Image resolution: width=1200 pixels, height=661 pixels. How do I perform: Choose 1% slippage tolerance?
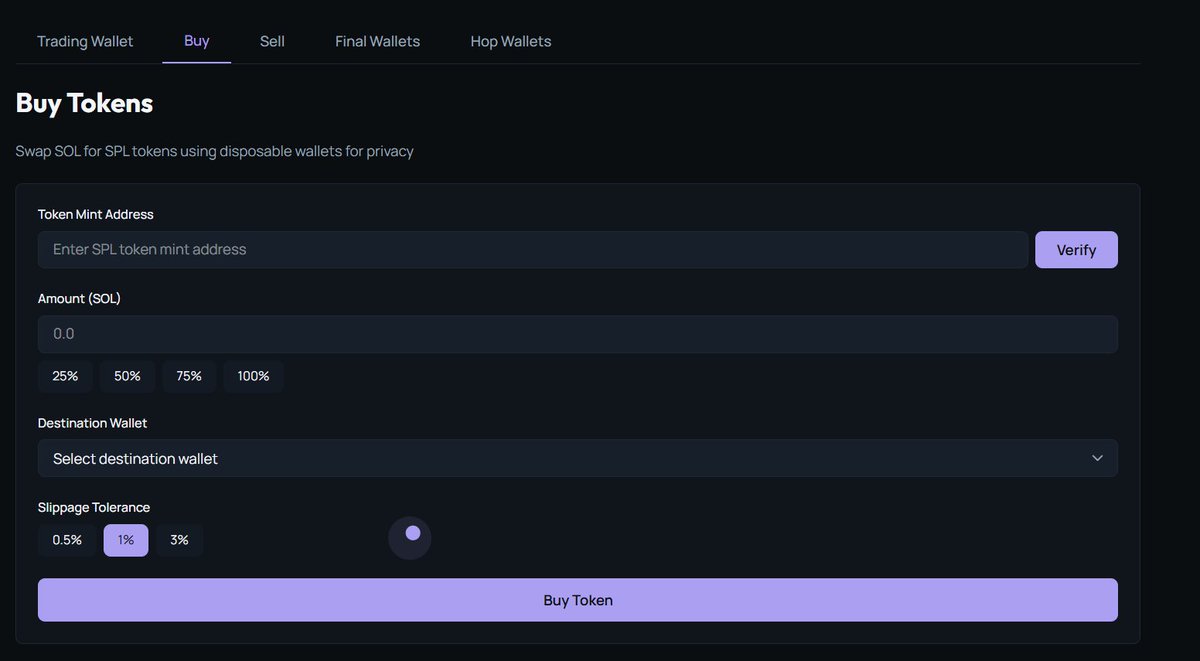126,540
